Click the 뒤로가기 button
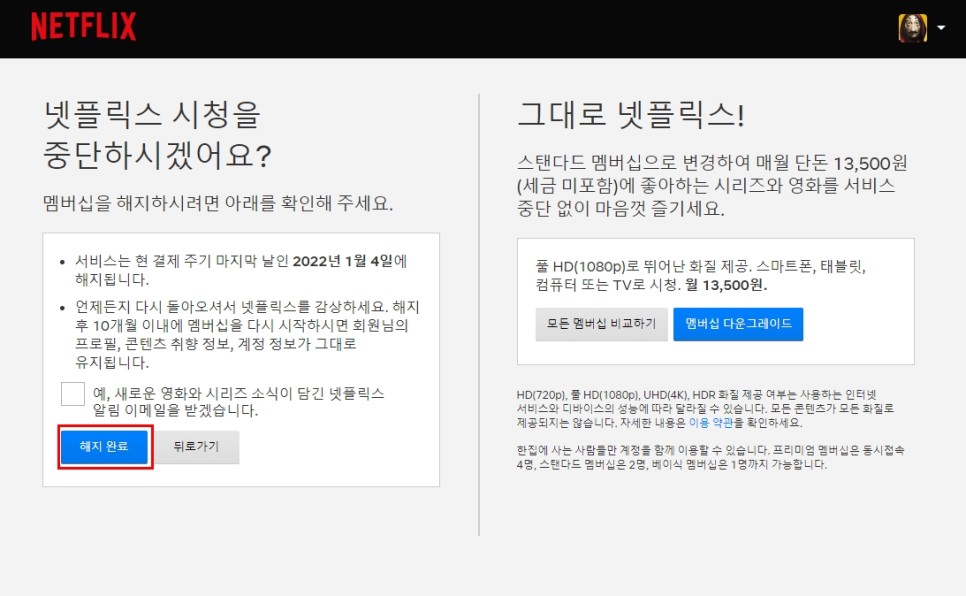Screen dimensions: 966x596 [x=197, y=447]
